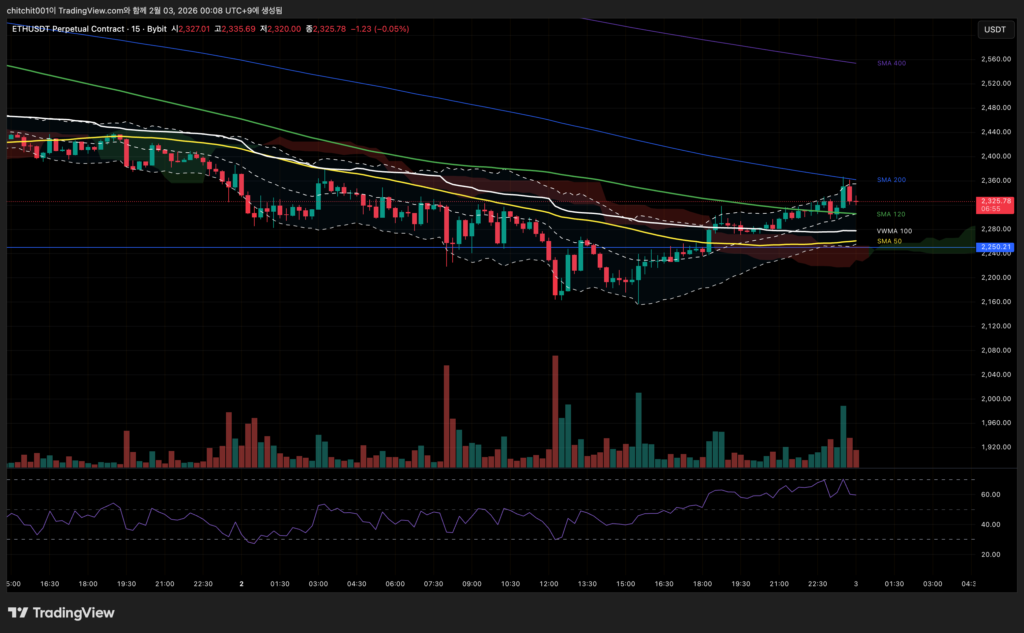Select the SMA 200 indicator label
Screen dimensions: 1024x633
click(891, 180)
